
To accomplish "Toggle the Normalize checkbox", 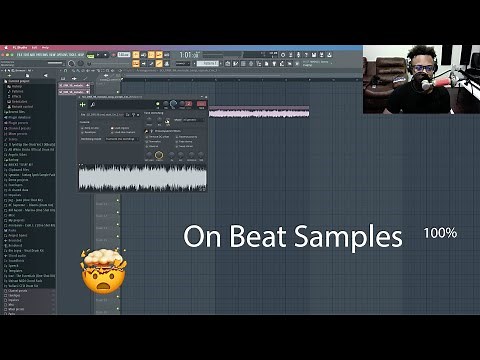I will click(x=154, y=141).
